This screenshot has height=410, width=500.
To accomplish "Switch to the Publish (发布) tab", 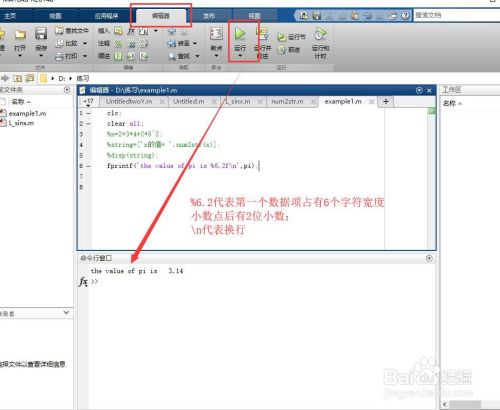I will click(209, 16).
